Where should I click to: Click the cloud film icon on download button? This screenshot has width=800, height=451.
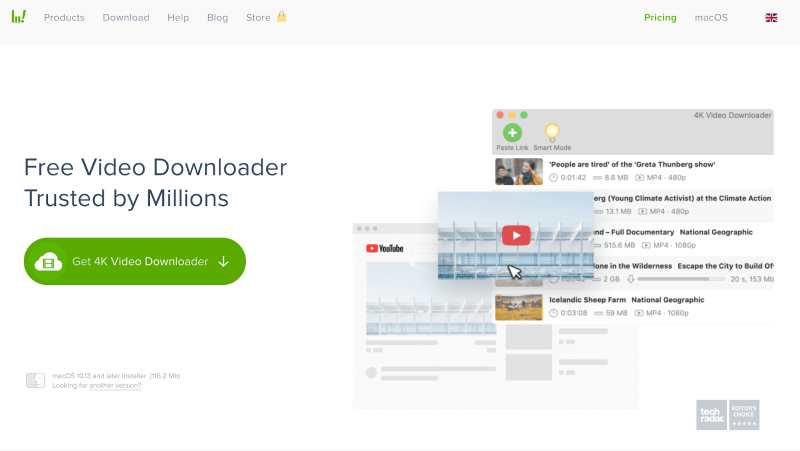48,262
